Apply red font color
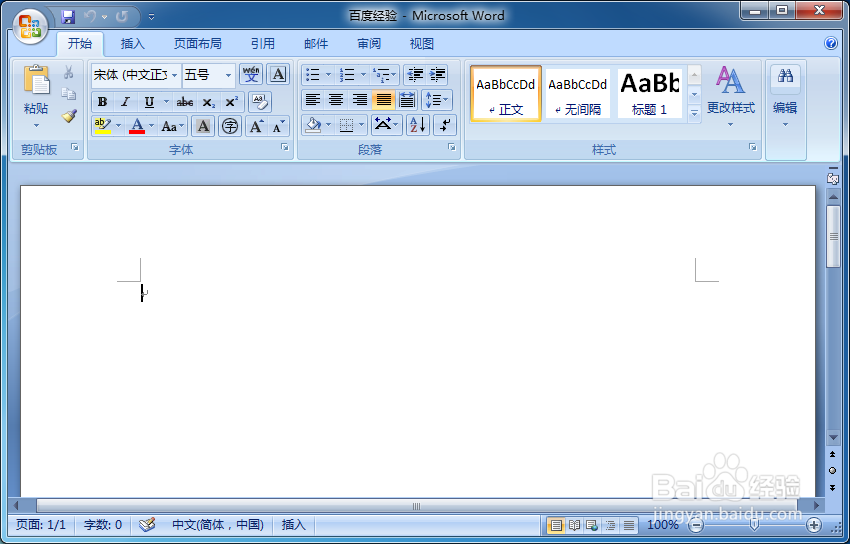Screen dimensions: 850x544 click(137, 126)
